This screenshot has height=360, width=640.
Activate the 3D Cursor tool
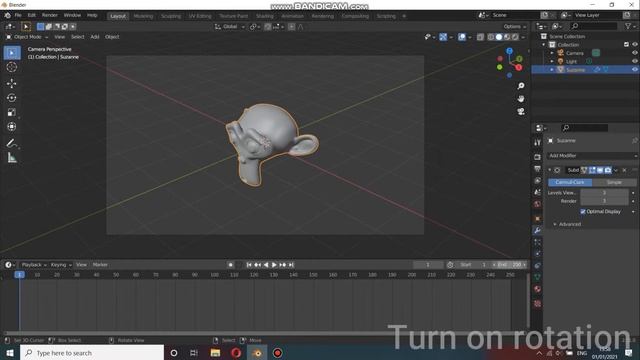(x=12, y=67)
